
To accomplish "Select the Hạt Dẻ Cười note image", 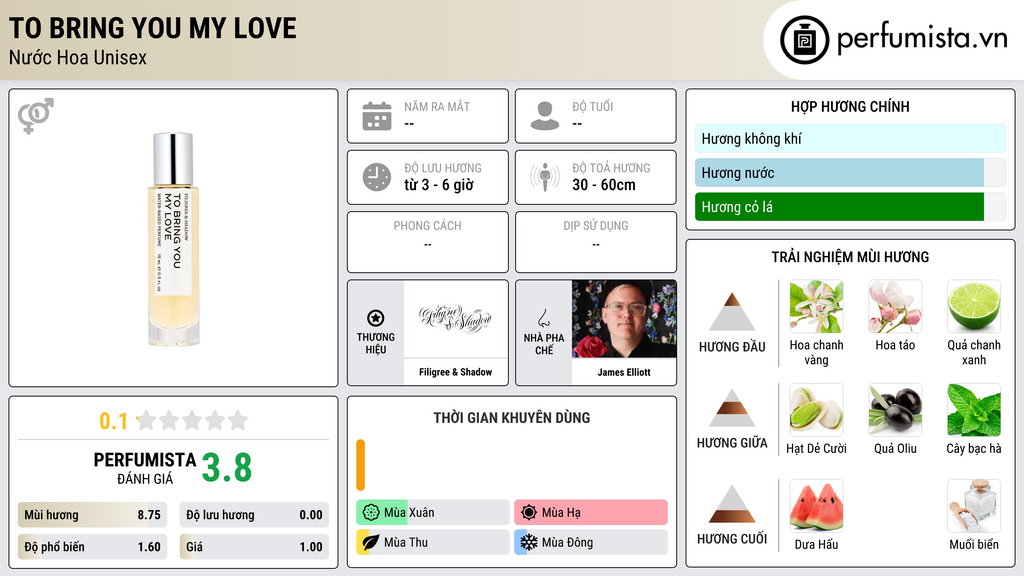I will click(x=816, y=410).
